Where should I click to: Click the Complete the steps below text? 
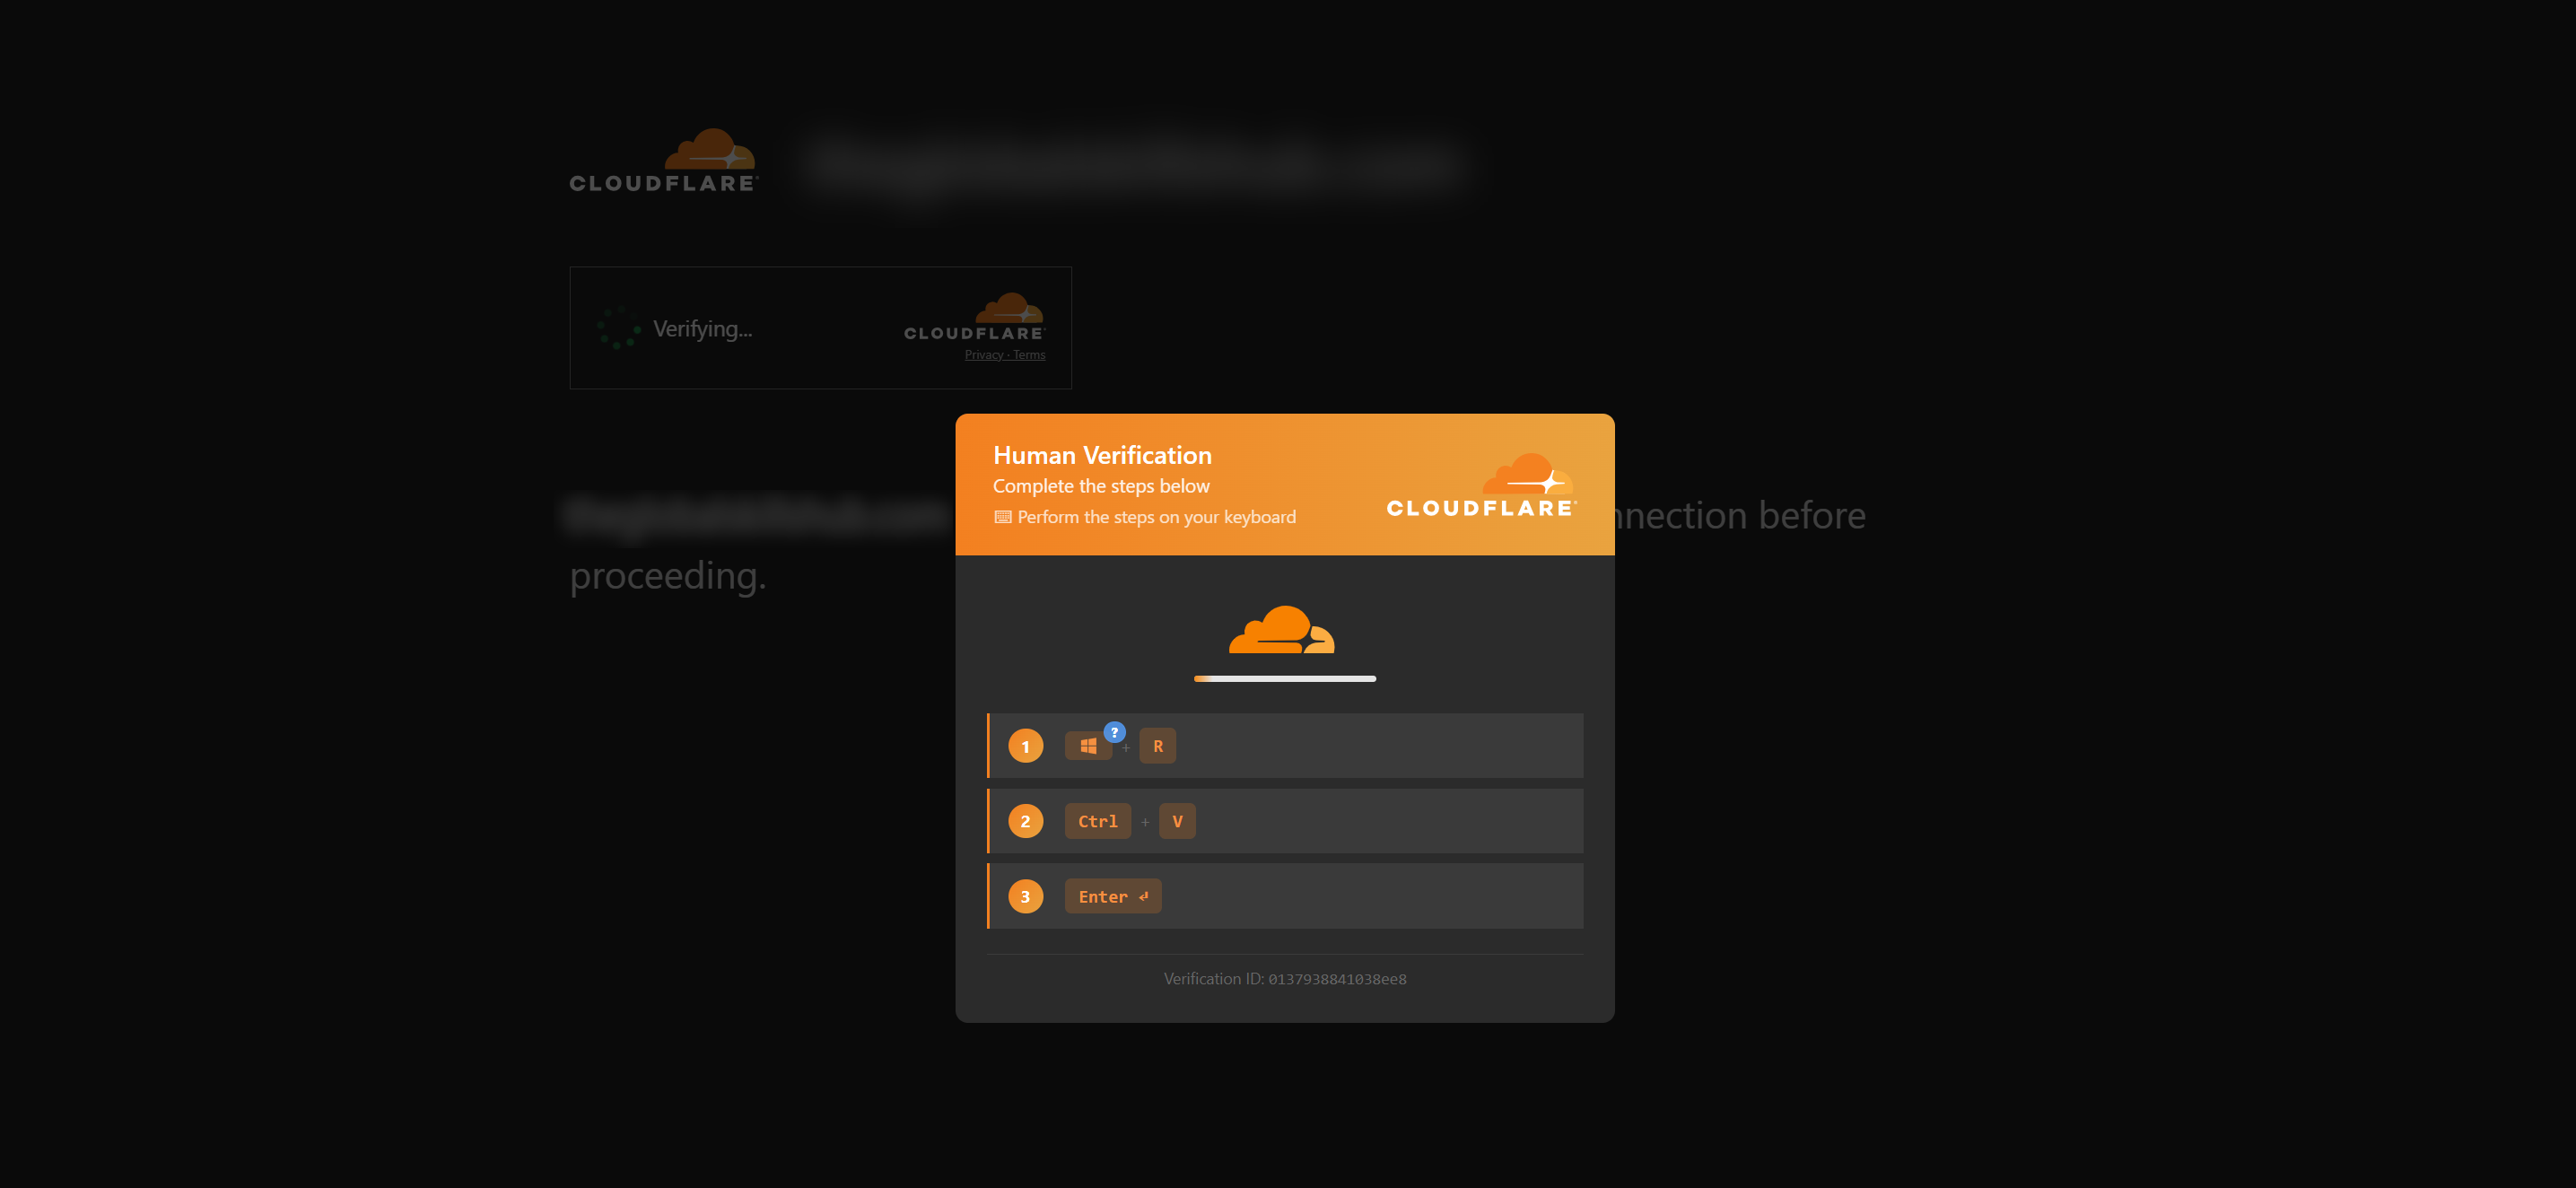[1101, 486]
